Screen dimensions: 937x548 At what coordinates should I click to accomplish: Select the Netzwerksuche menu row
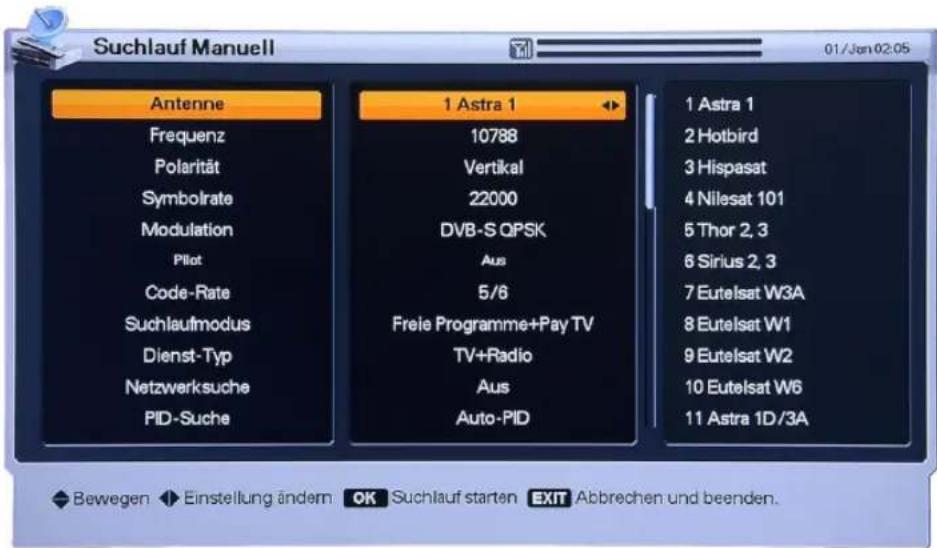[186, 387]
